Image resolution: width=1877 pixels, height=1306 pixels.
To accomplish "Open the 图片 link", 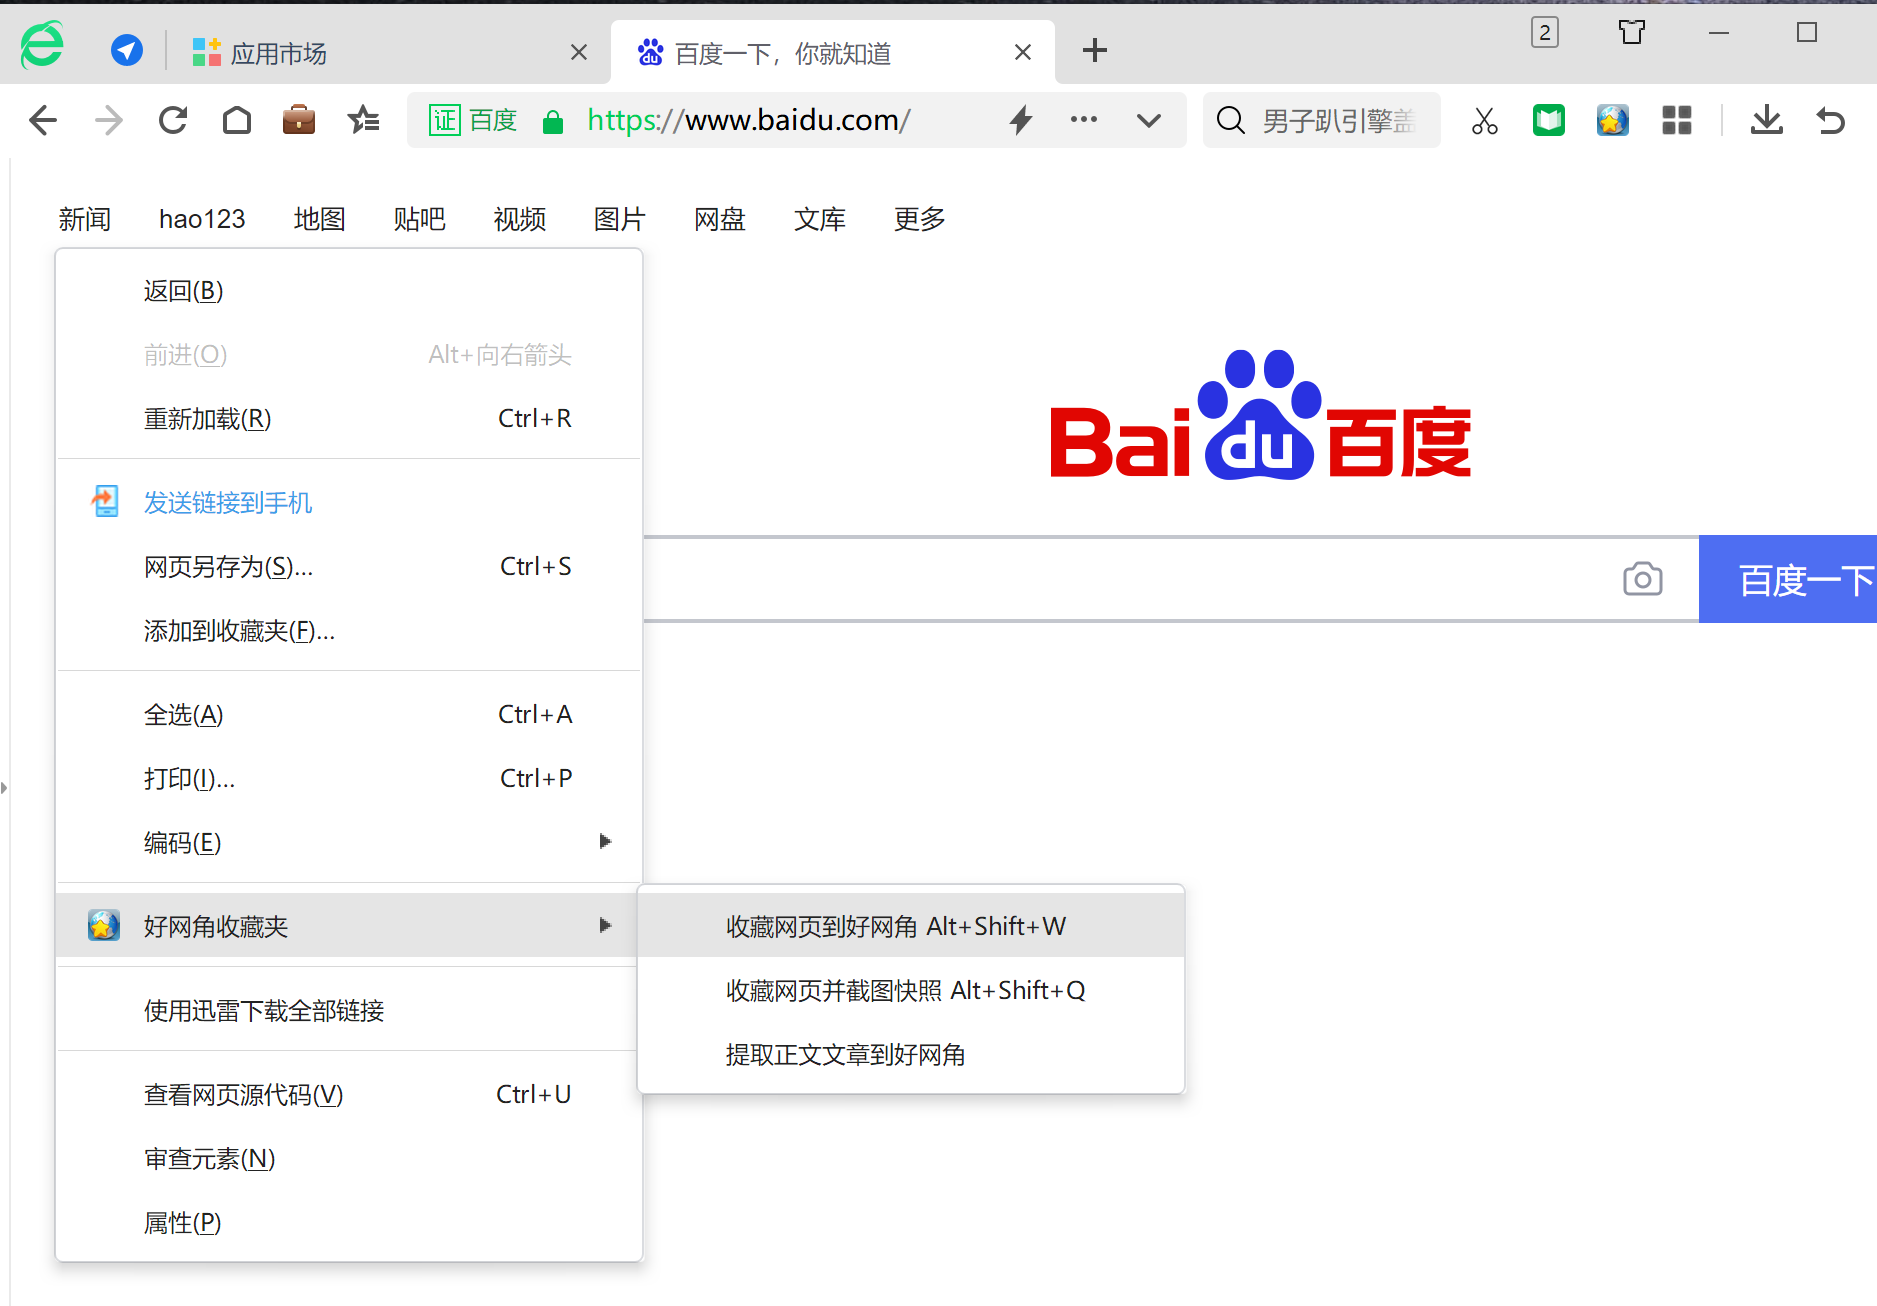I will (620, 219).
